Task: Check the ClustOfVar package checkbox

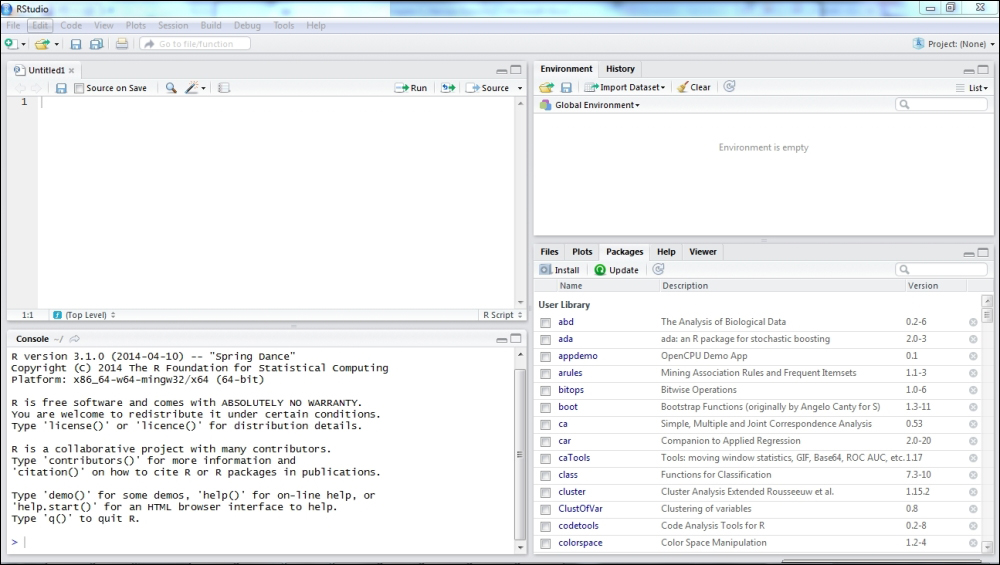Action: point(545,510)
